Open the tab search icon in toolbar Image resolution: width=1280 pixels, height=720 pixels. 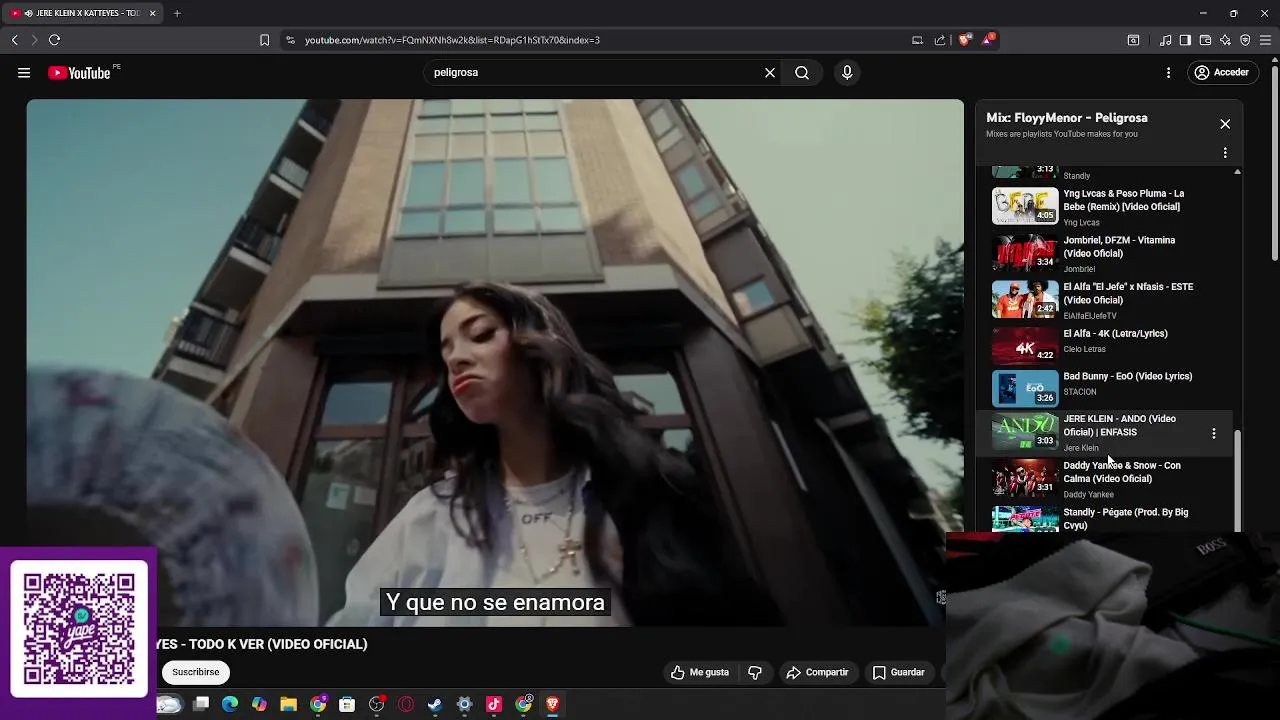(1133, 40)
